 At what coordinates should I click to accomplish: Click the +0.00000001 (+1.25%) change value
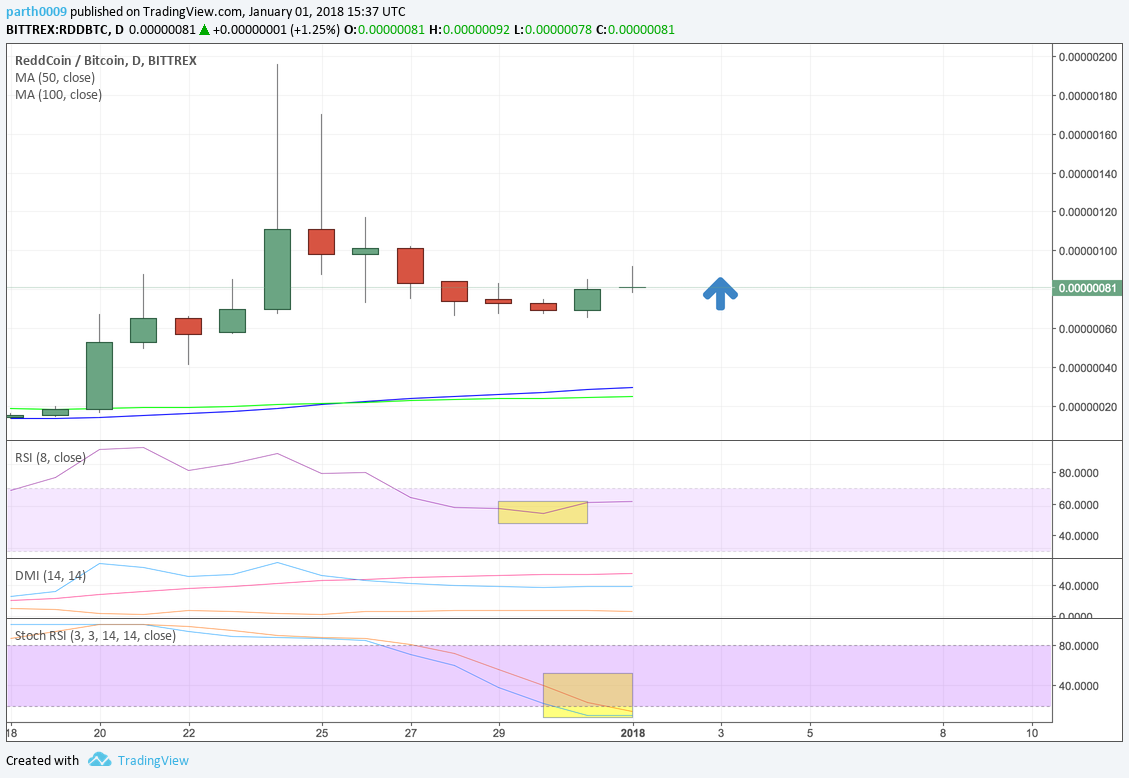(276, 30)
